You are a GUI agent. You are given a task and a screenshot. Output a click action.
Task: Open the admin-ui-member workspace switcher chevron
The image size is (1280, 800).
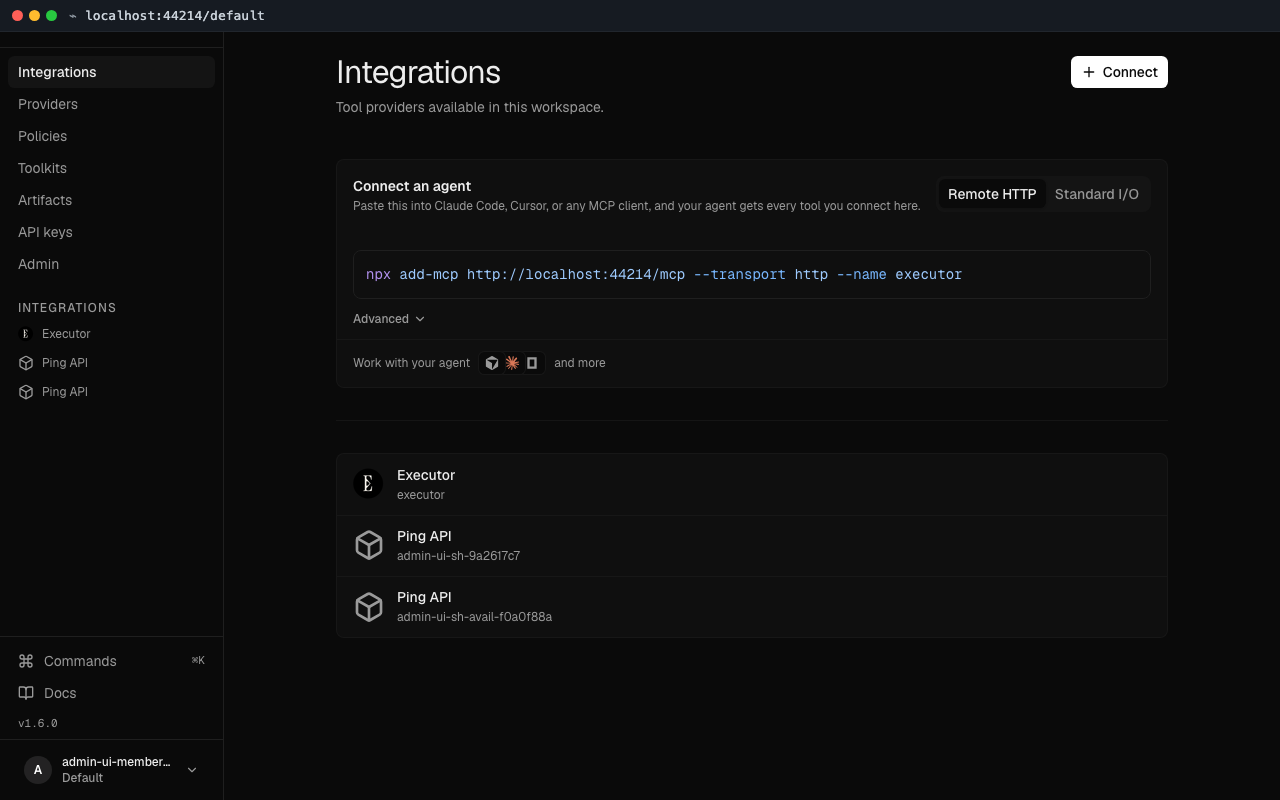tap(192, 770)
